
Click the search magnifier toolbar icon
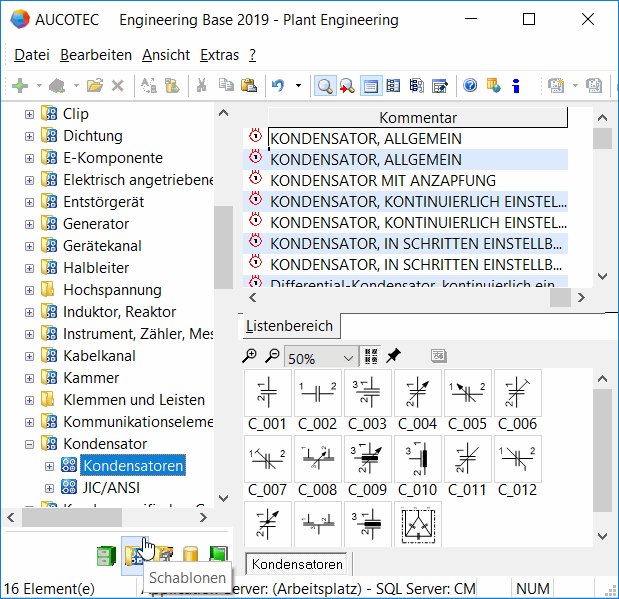tap(324, 86)
